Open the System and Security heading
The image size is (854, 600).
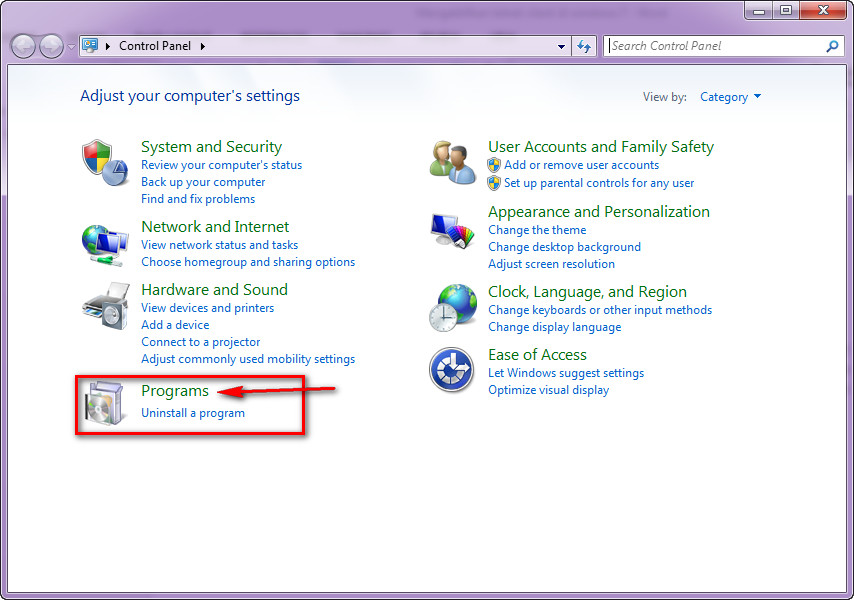tap(211, 146)
